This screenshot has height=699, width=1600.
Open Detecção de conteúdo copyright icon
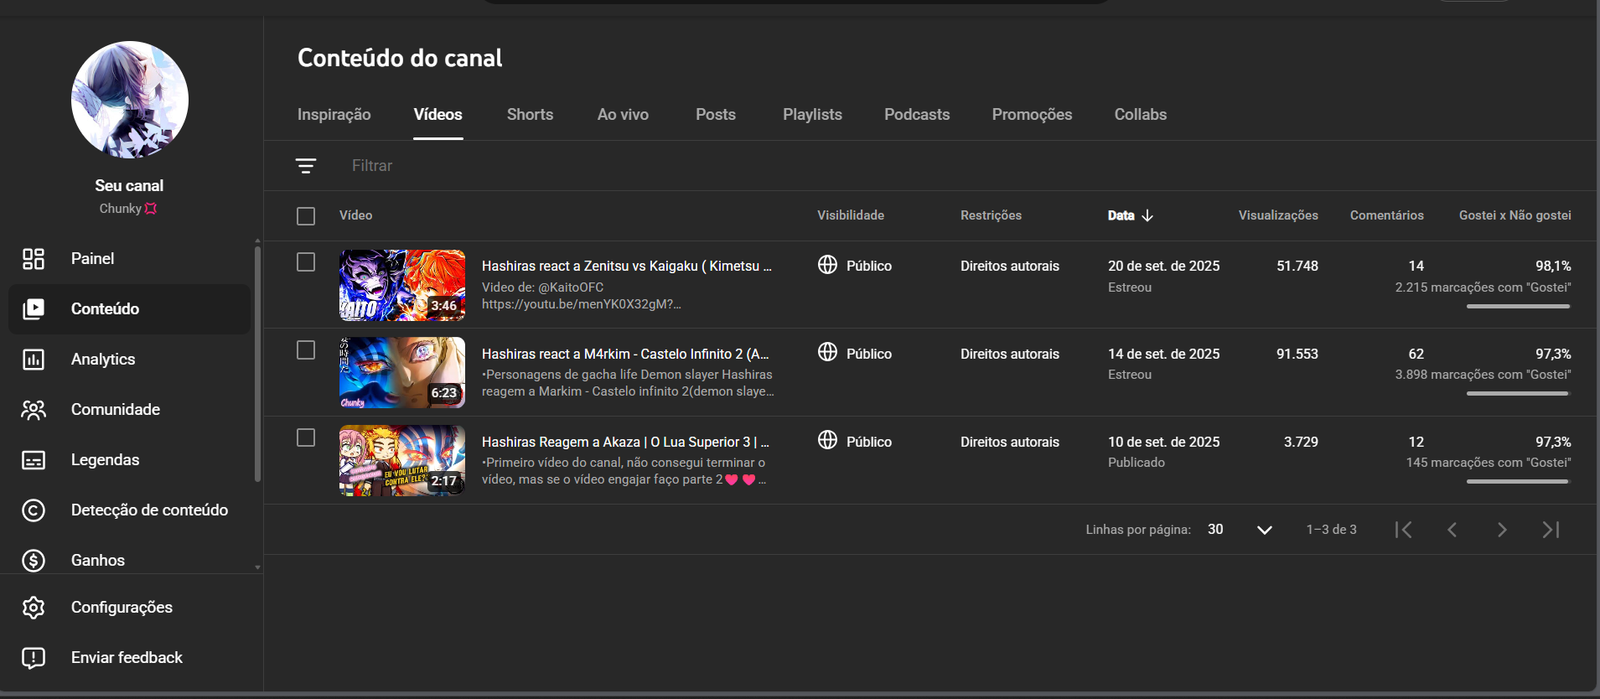tap(34, 511)
